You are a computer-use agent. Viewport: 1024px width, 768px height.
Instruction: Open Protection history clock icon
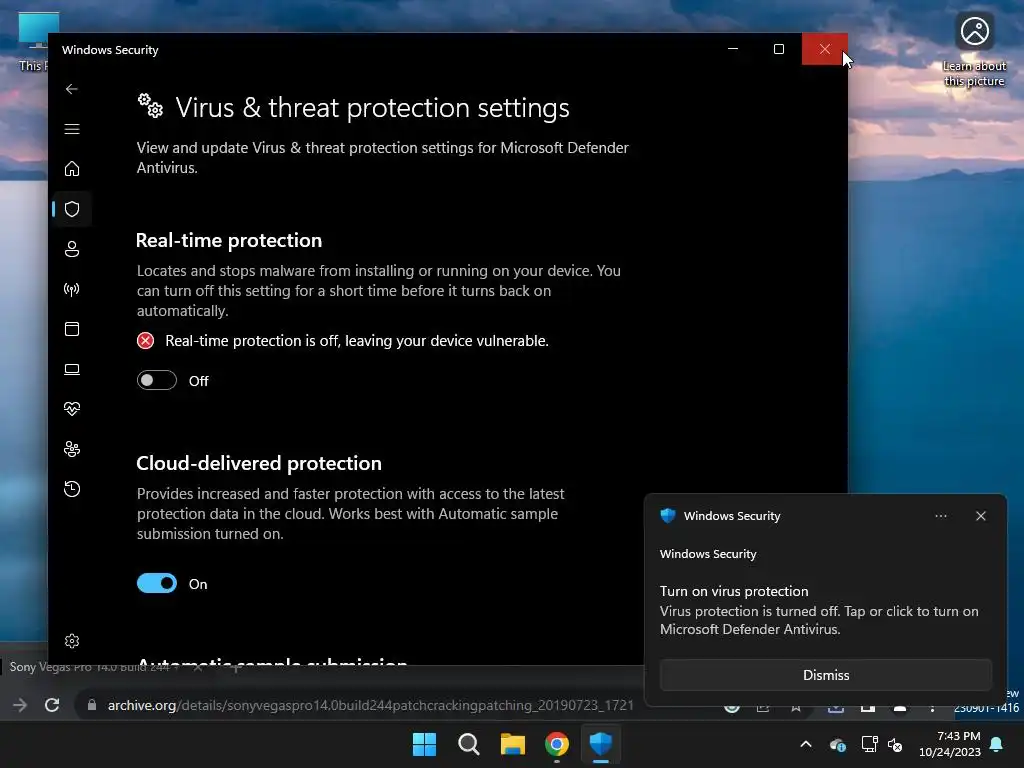(x=72, y=489)
